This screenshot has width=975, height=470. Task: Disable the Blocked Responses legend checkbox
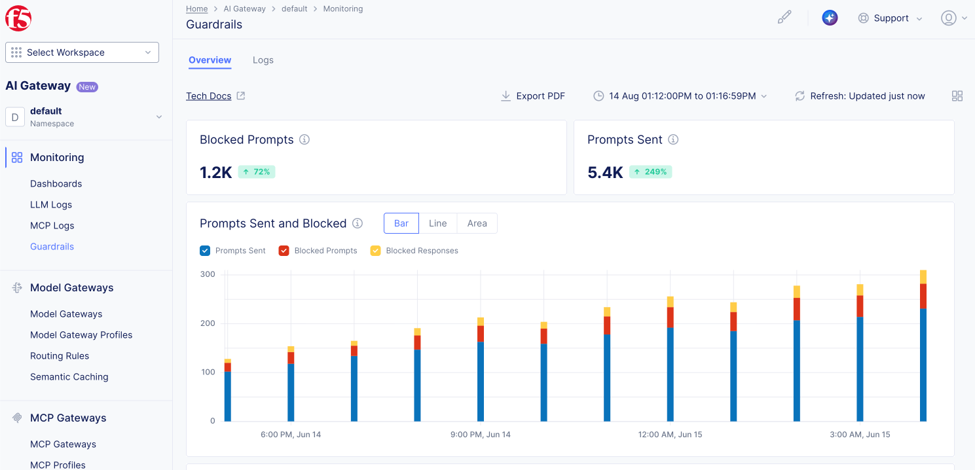click(x=376, y=251)
